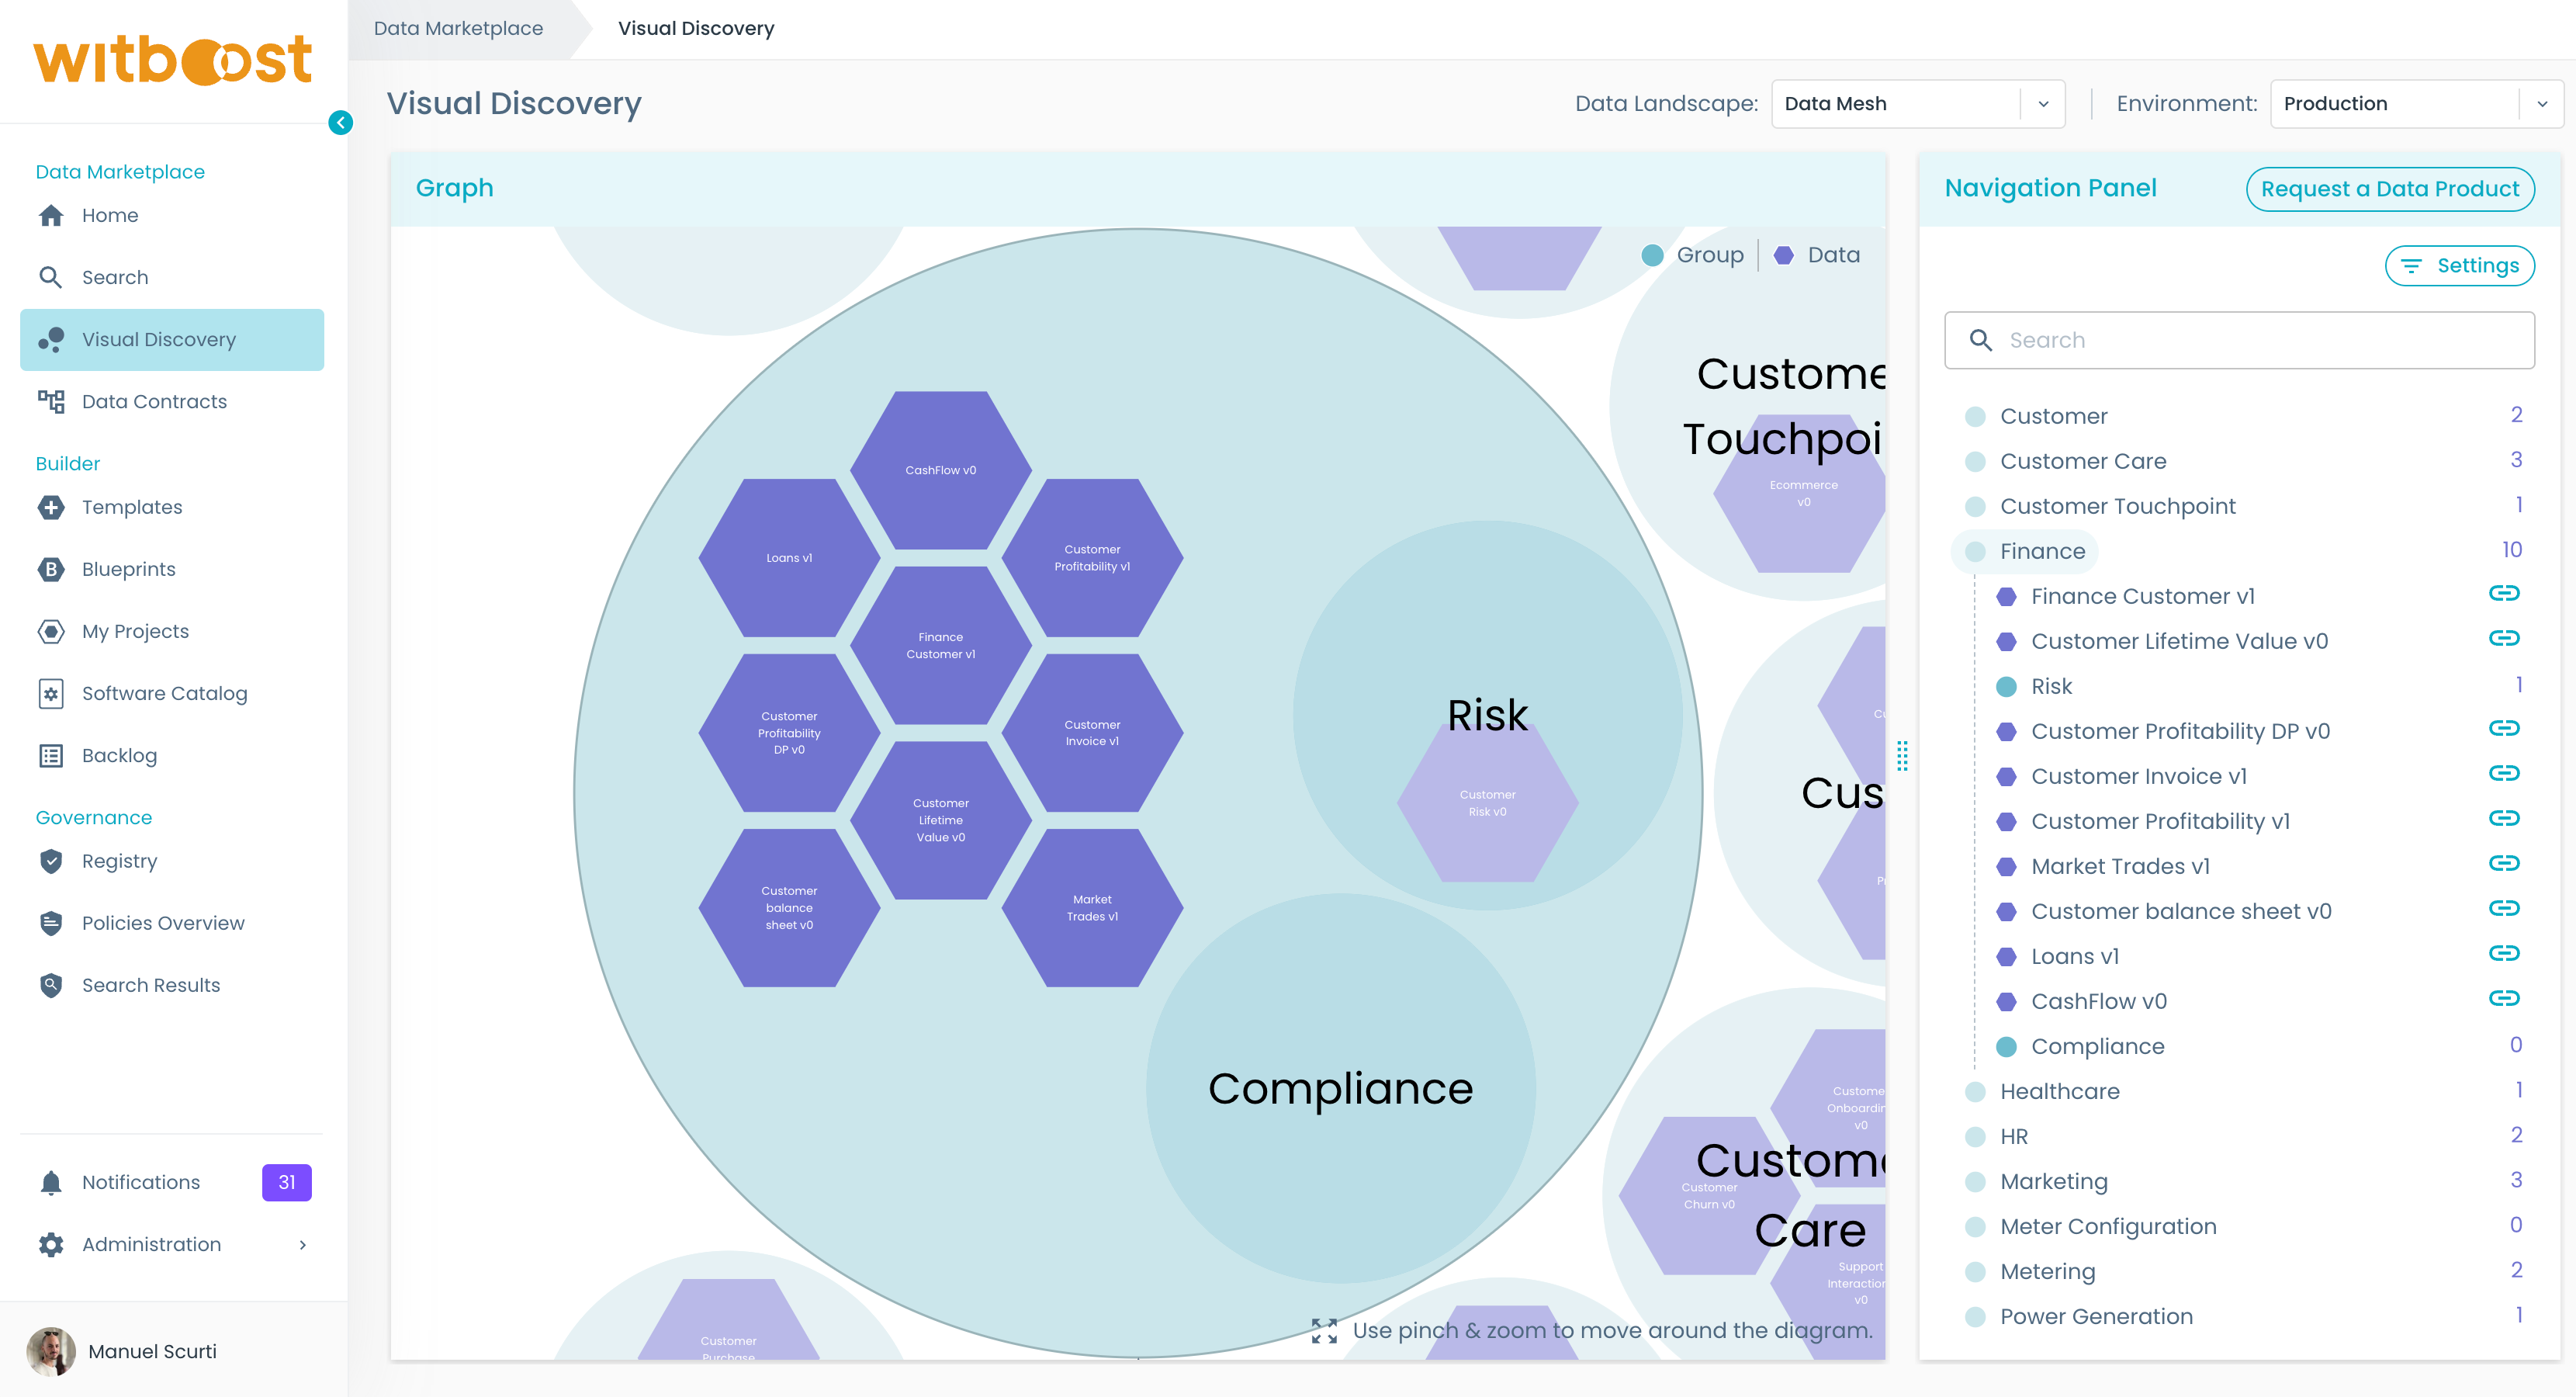
Task: Open the Registry shield icon
Action: click(x=51, y=861)
